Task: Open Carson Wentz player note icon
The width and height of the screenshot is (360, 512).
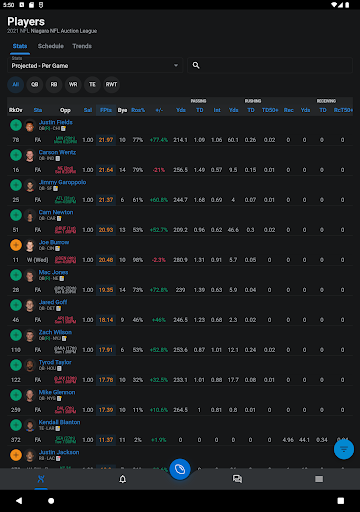Action: tap(58, 159)
